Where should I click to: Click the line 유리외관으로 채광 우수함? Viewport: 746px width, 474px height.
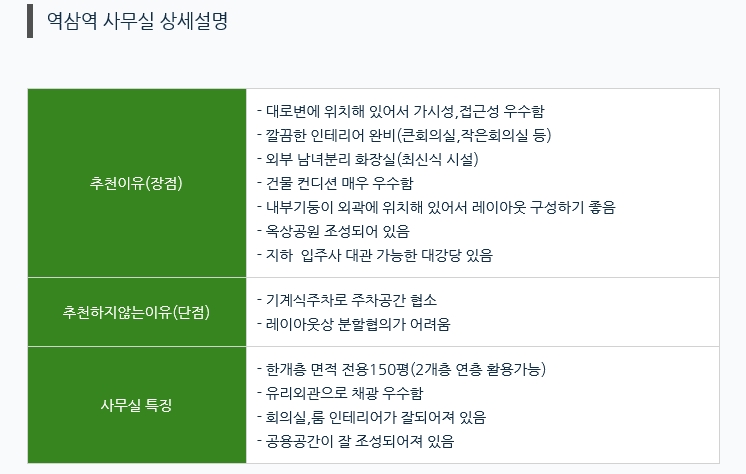pos(340,393)
